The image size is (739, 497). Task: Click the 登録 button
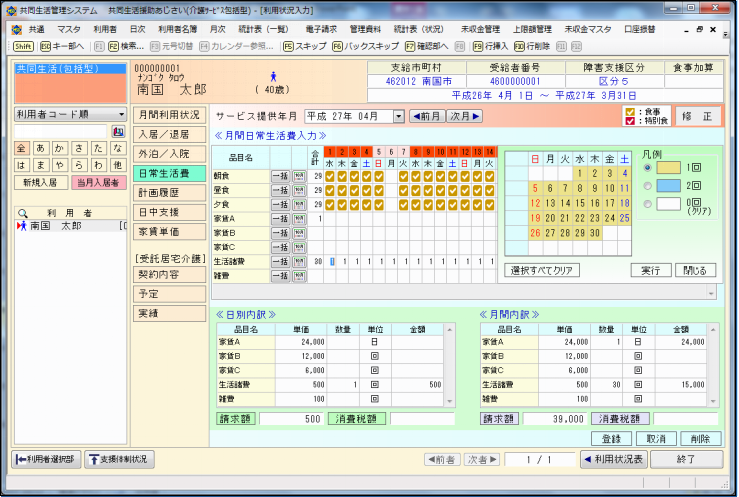click(611, 438)
